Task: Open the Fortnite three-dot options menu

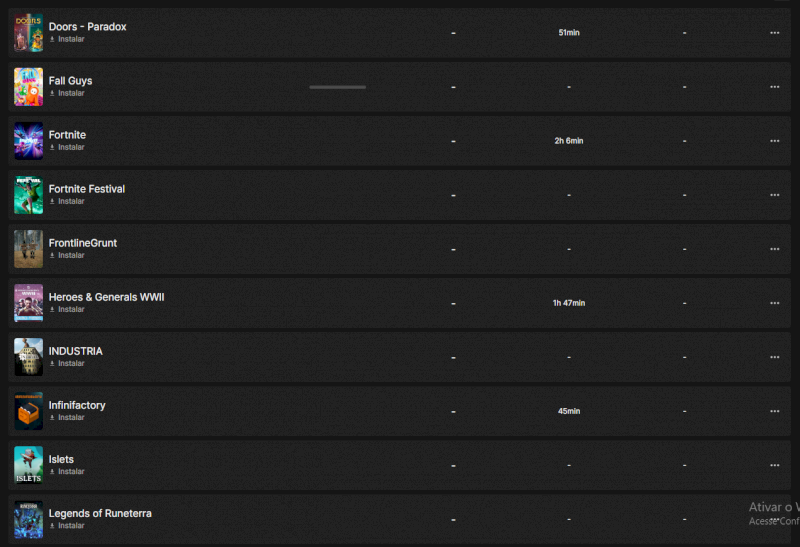Action: coord(774,141)
